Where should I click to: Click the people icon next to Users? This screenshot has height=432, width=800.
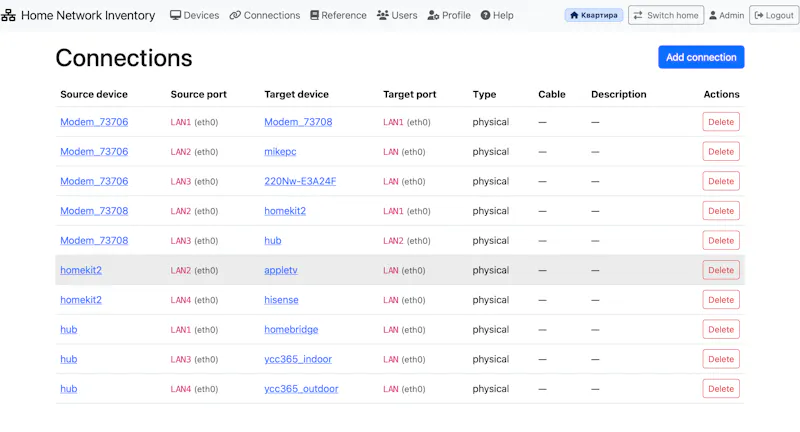click(x=383, y=15)
